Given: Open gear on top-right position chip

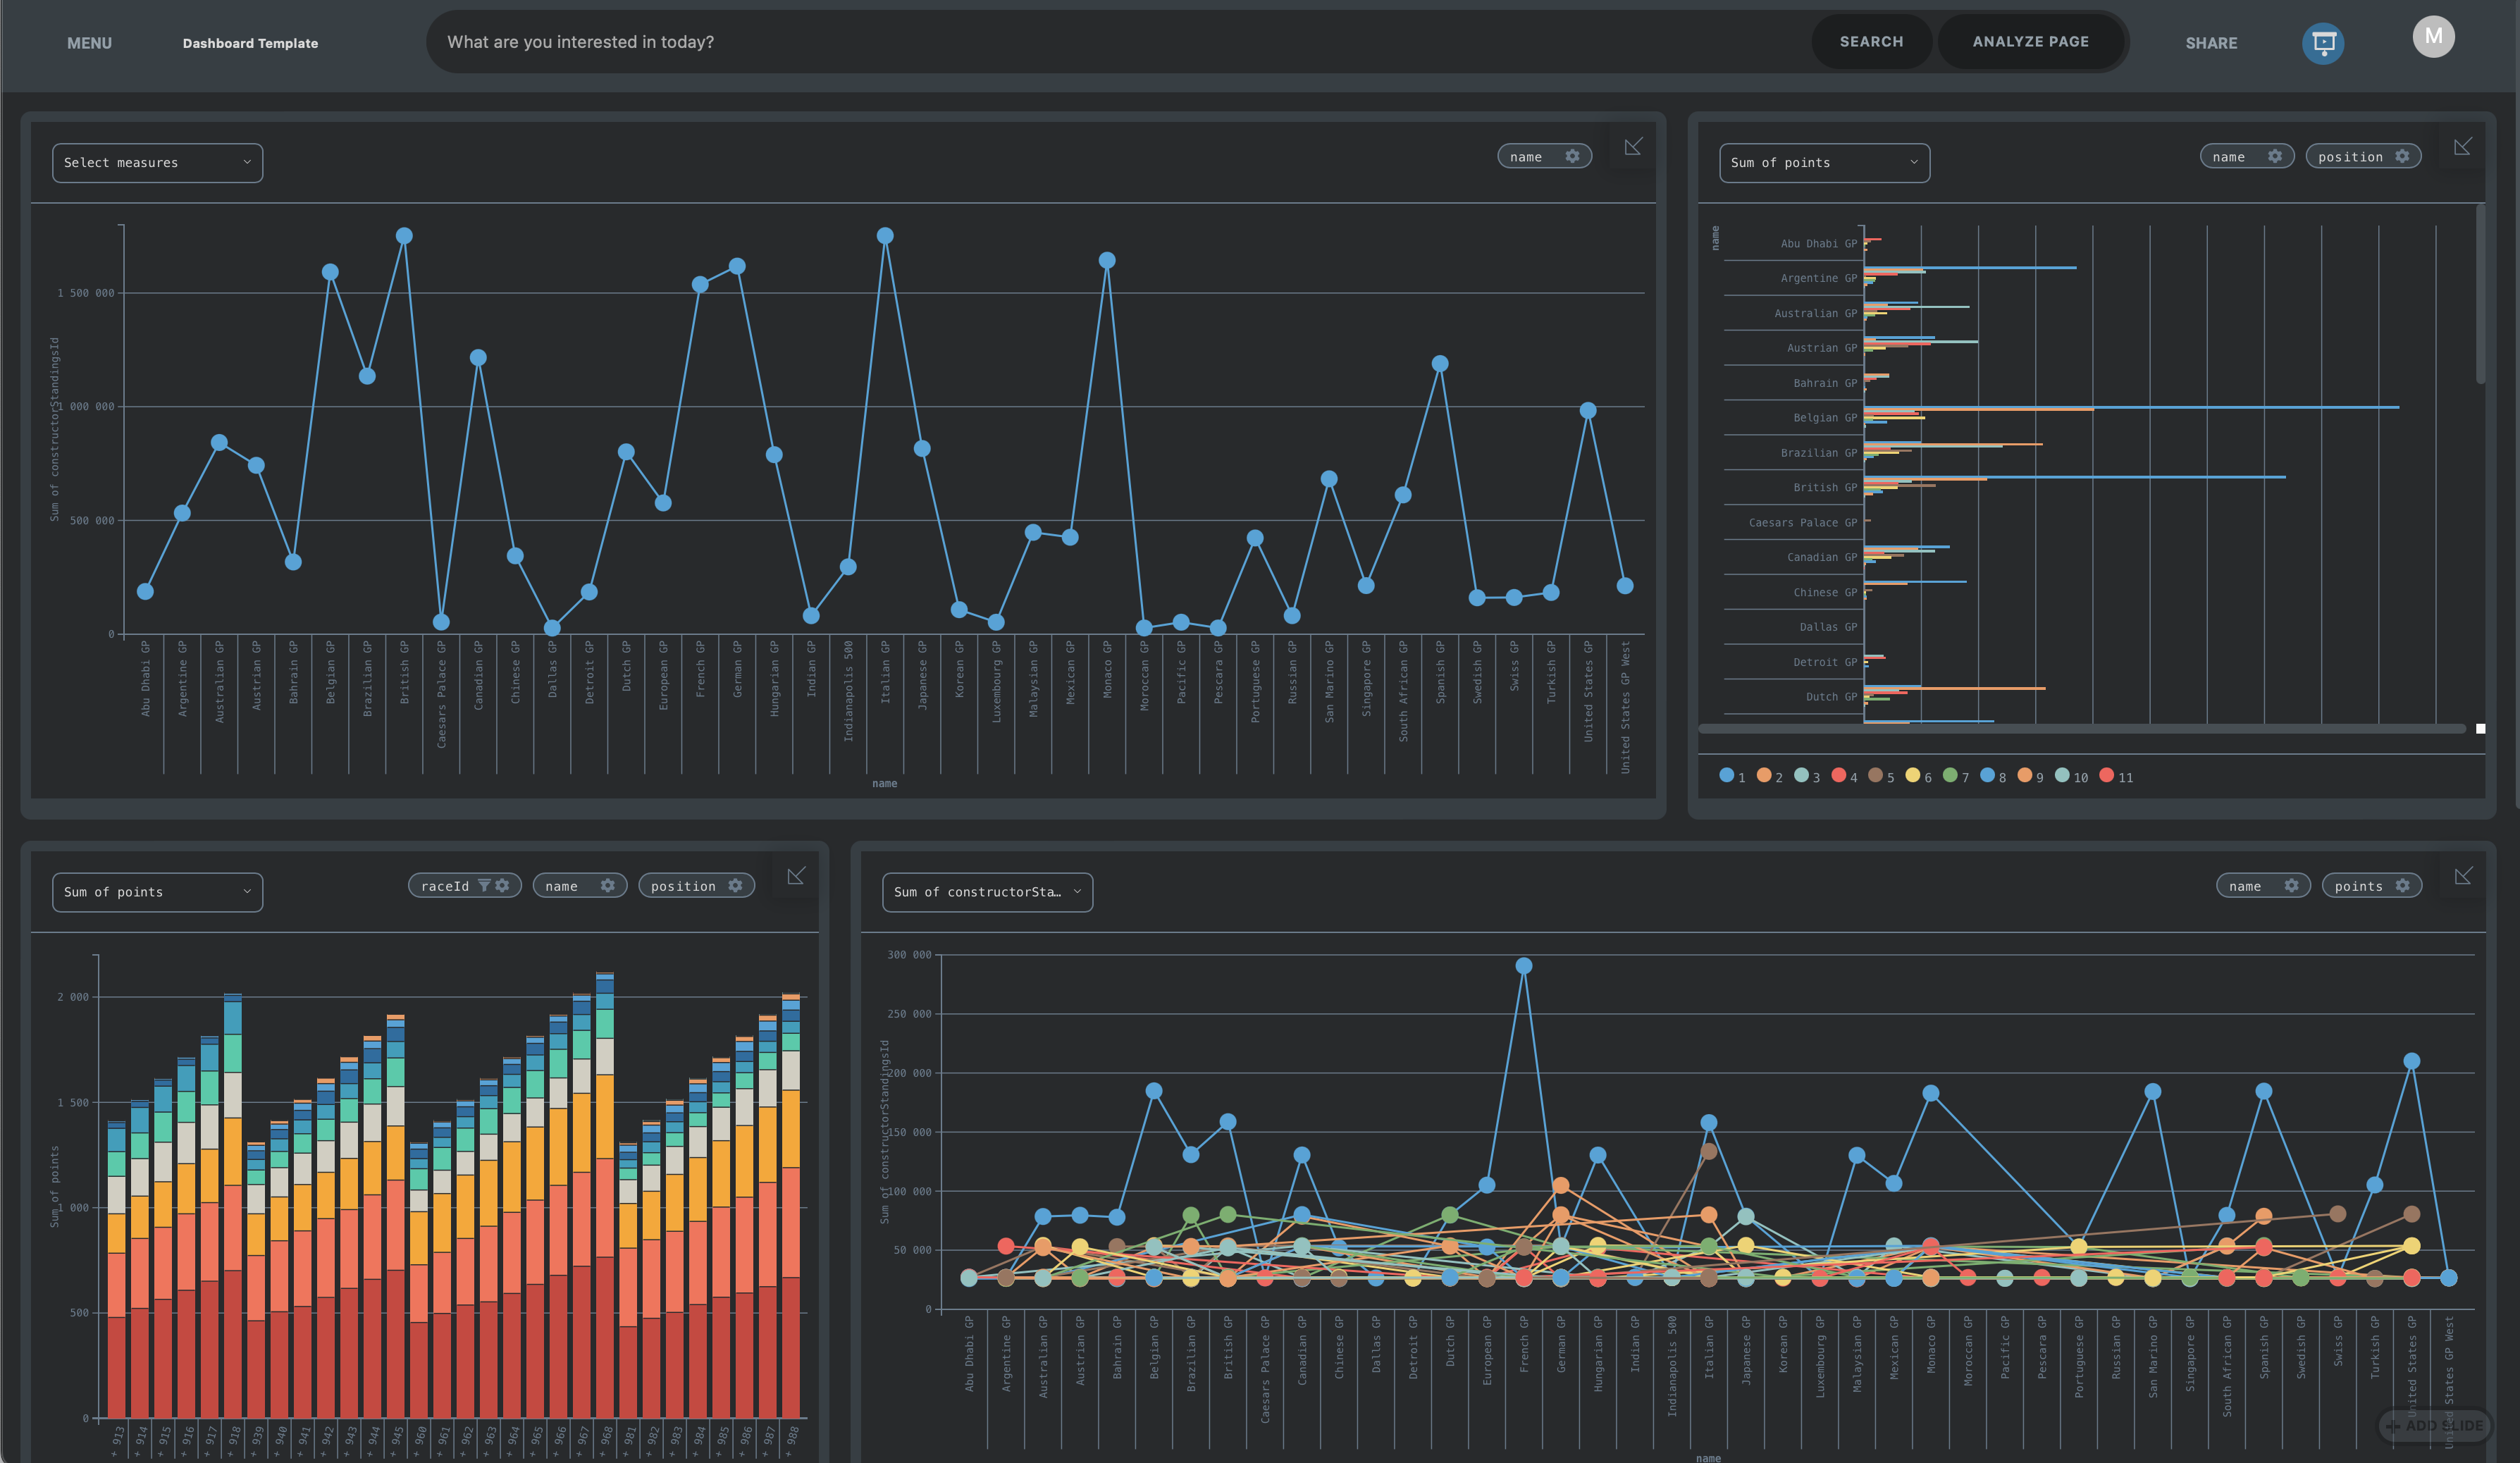Looking at the screenshot, I should [2402, 157].
